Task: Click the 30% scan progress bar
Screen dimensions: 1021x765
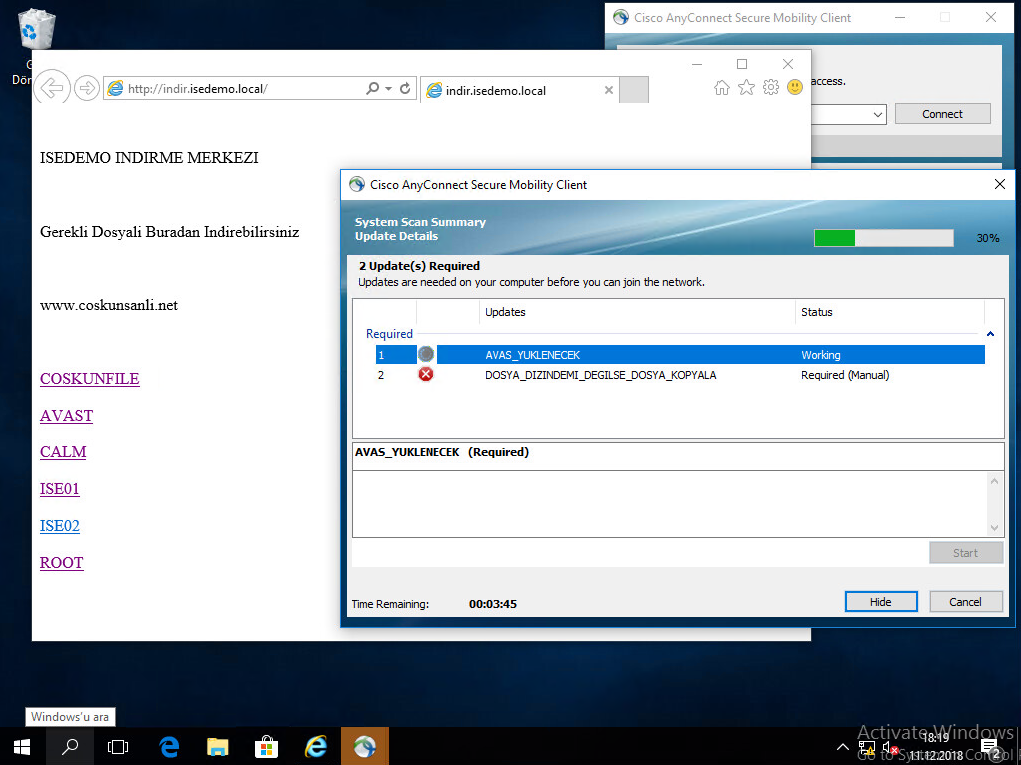Action: pyautogui.click(x=884, y=238)
